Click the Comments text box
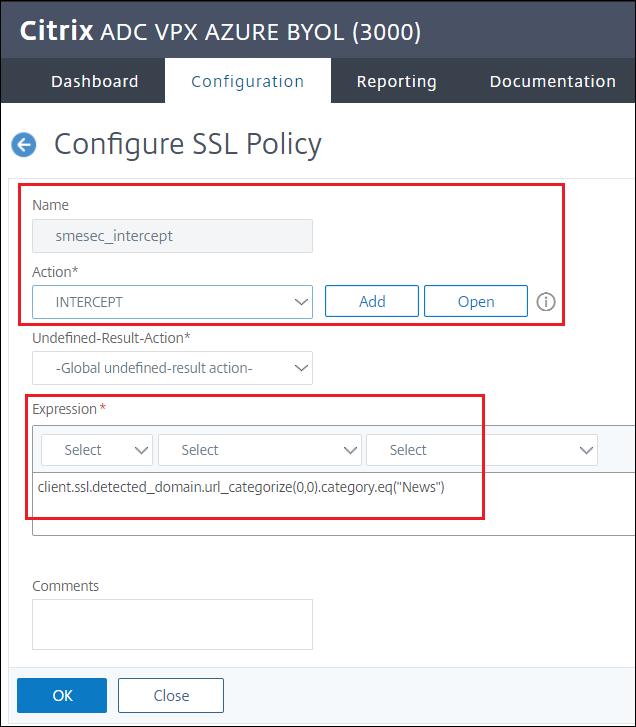 (x=172, y=624)
